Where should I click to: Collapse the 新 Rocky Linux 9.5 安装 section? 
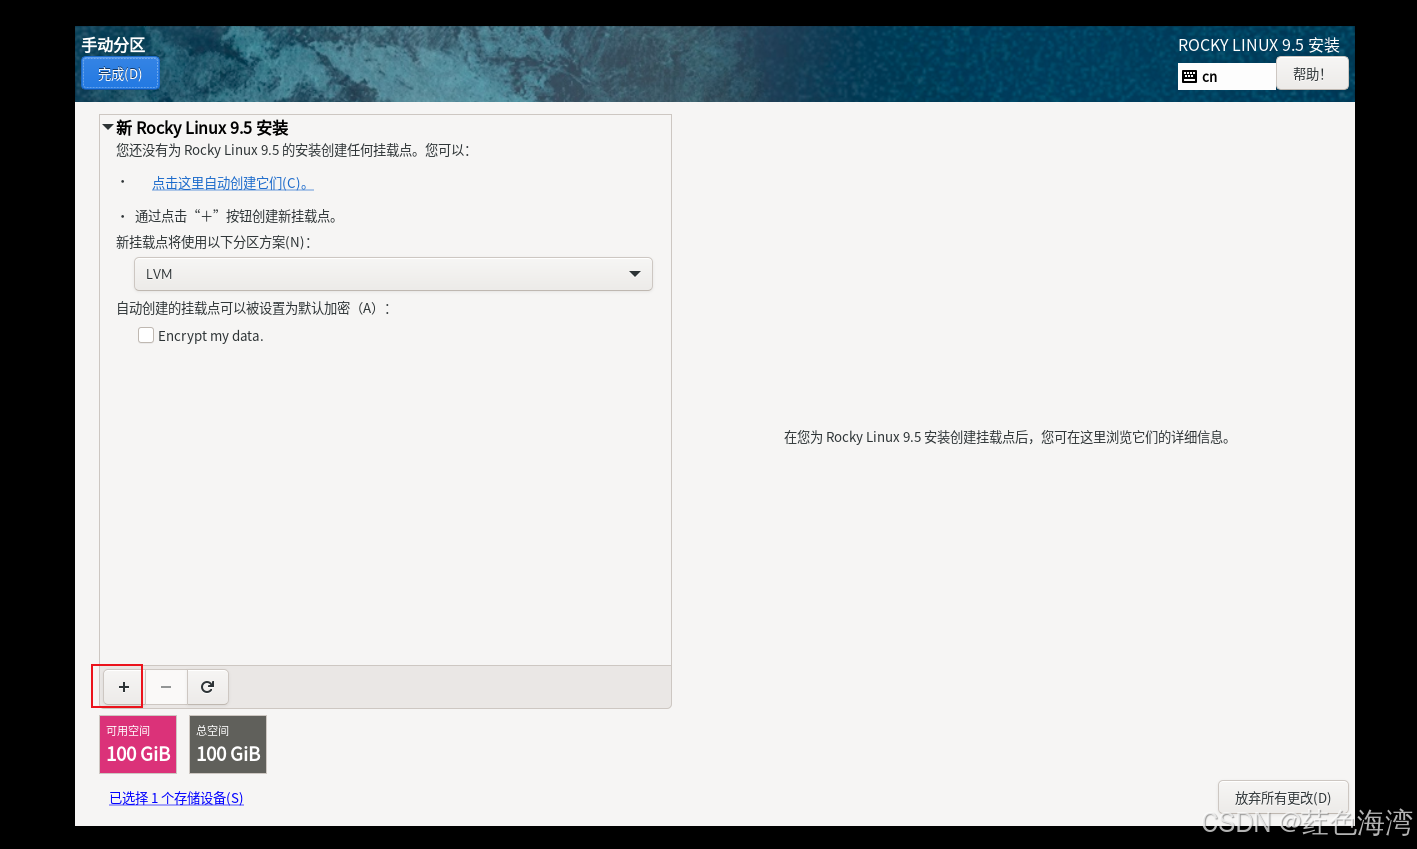pos(108,127)
